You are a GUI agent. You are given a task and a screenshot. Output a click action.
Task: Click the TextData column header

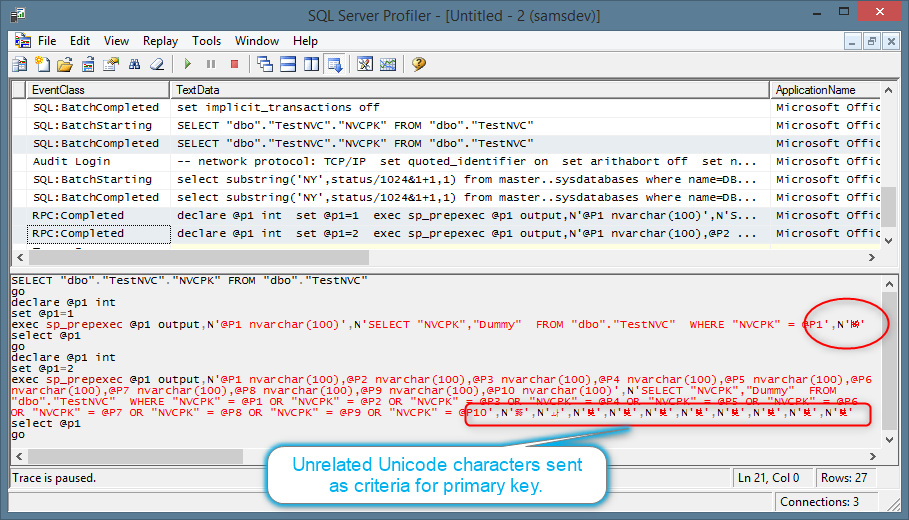(x=470, y=90)
